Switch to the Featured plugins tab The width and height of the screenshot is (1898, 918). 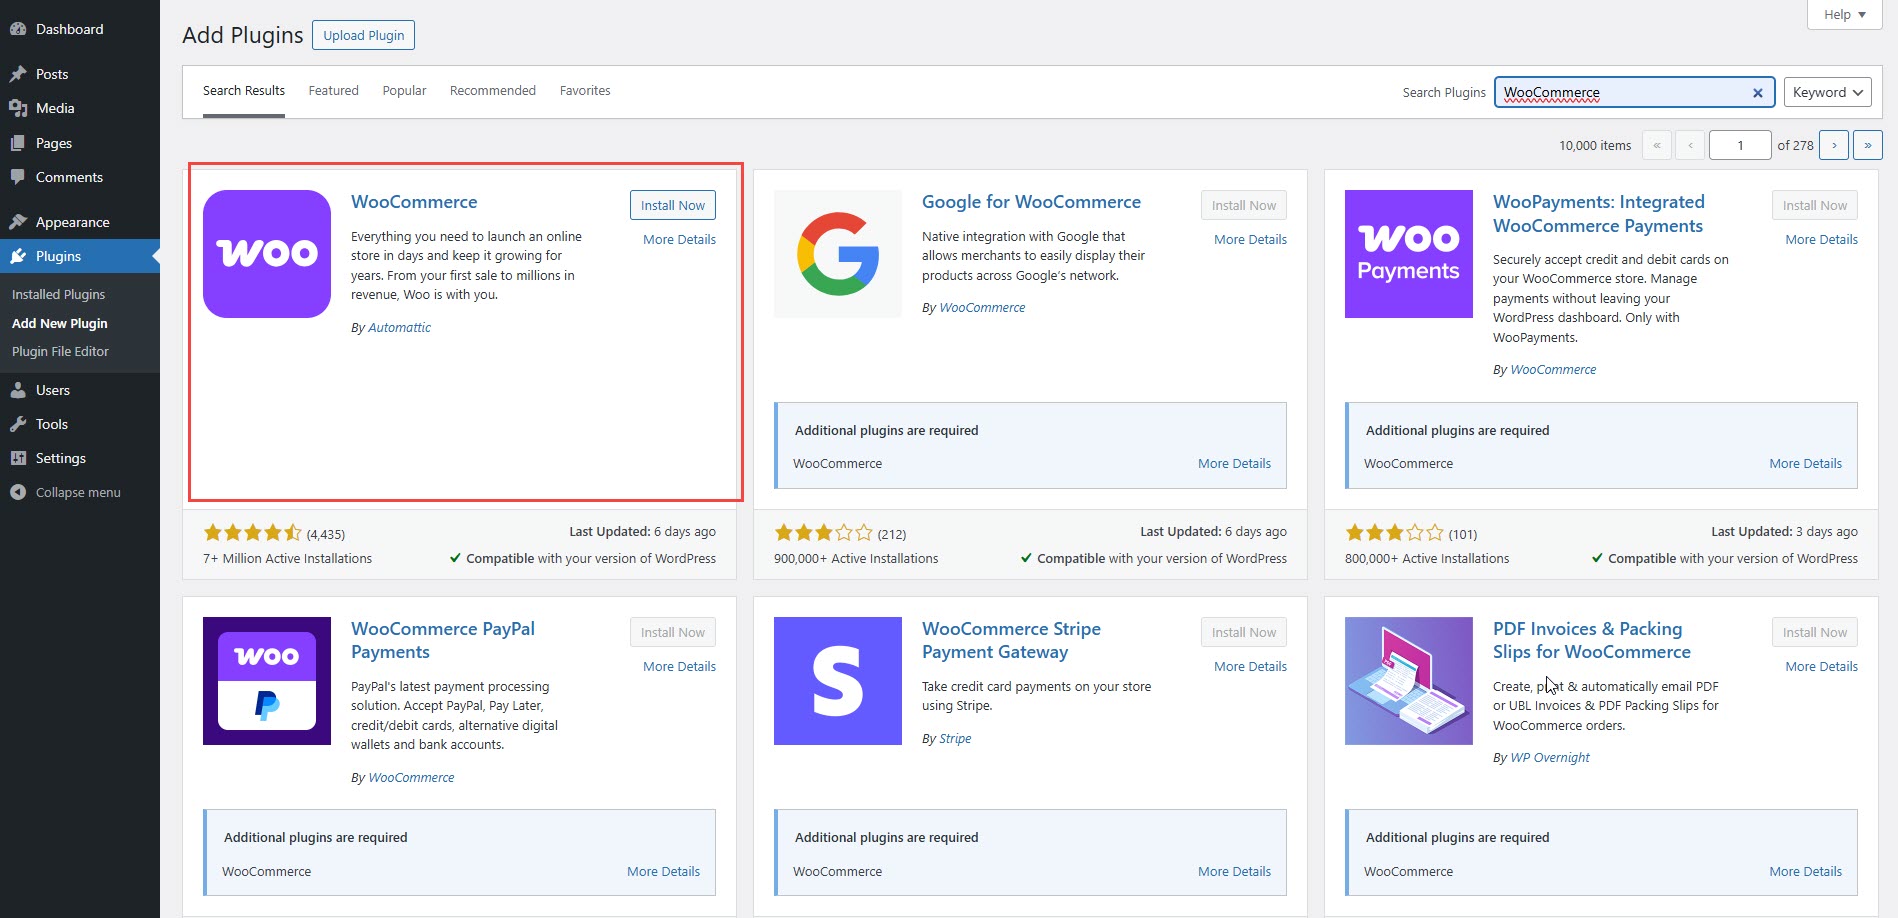pos(333,91)
